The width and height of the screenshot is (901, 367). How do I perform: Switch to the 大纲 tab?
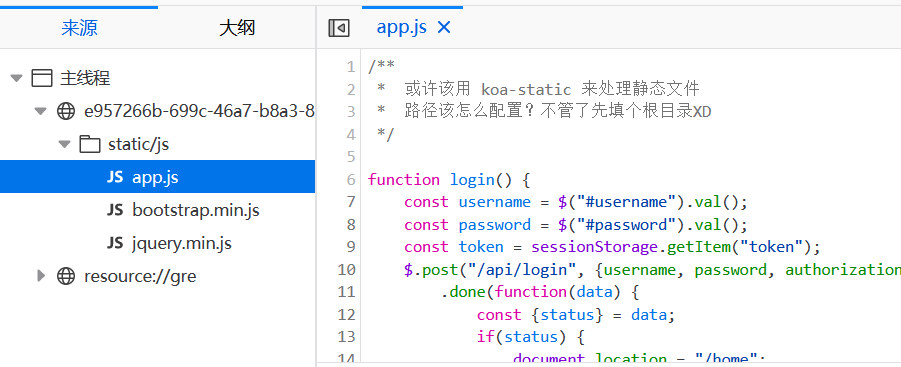237,28
